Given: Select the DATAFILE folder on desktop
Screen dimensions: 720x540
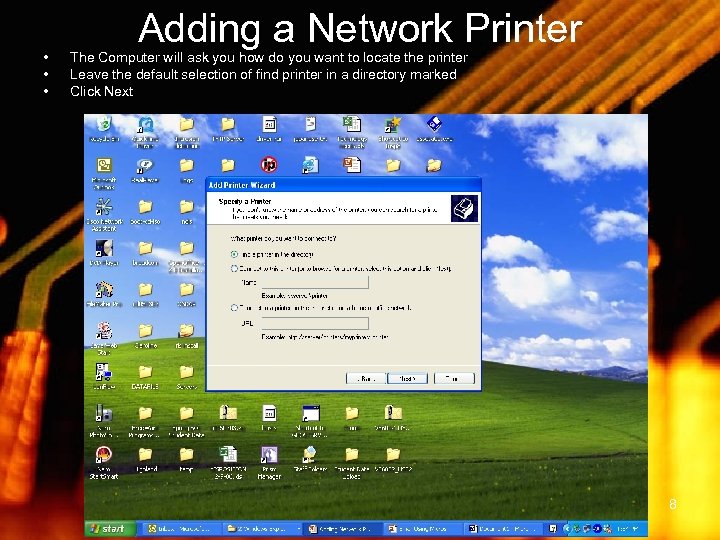Looking at the screenshot, I should tap(145, 372).
